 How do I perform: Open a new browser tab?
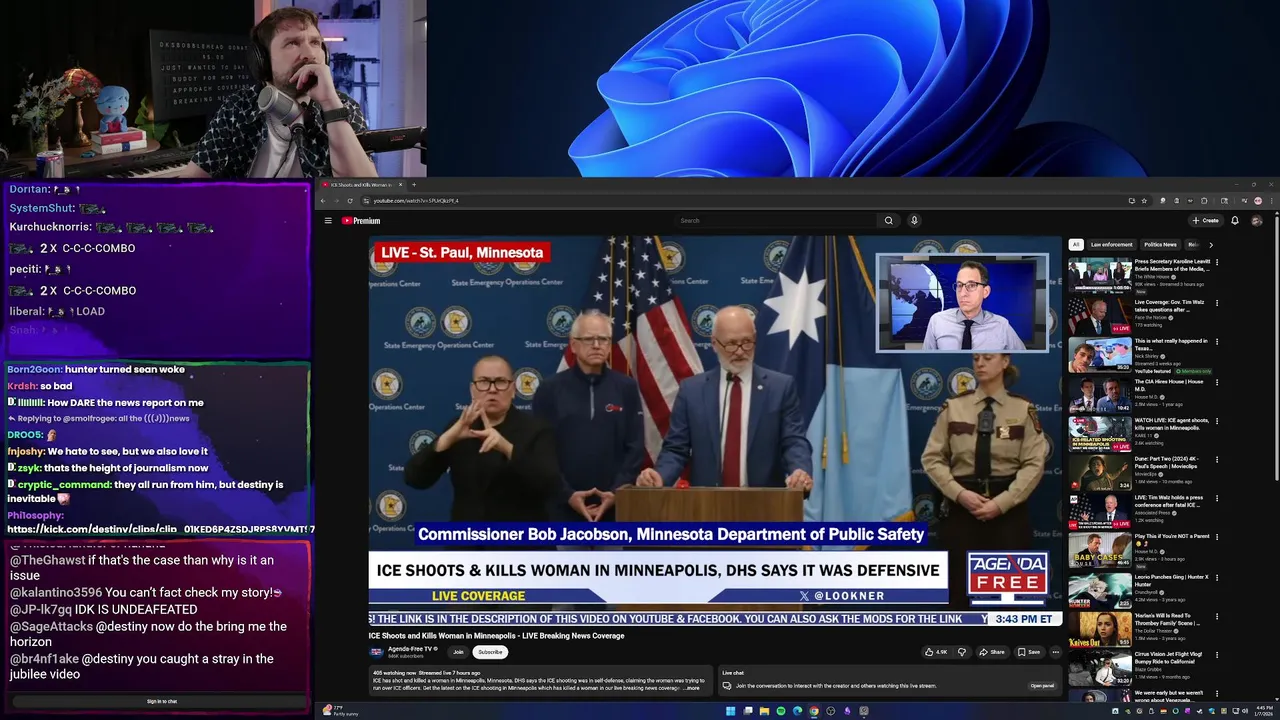(414, 184)
